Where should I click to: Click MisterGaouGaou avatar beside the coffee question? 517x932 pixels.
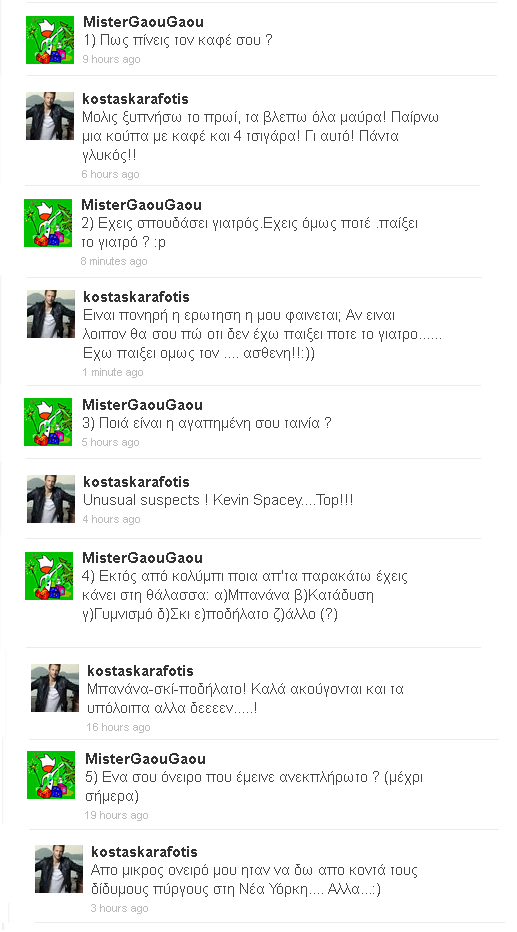50,40
